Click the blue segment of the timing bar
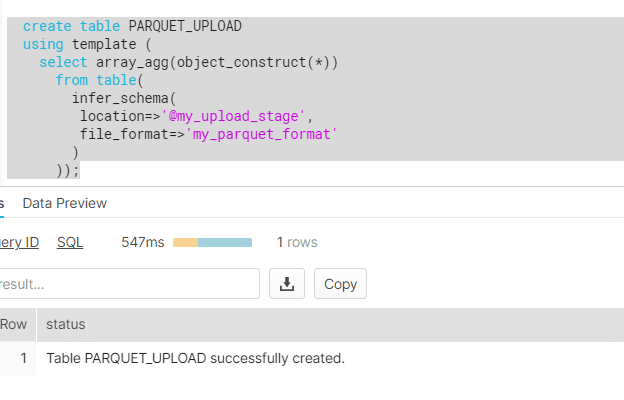Viewport: 624px width, 400px height. [x=224, y=243]
